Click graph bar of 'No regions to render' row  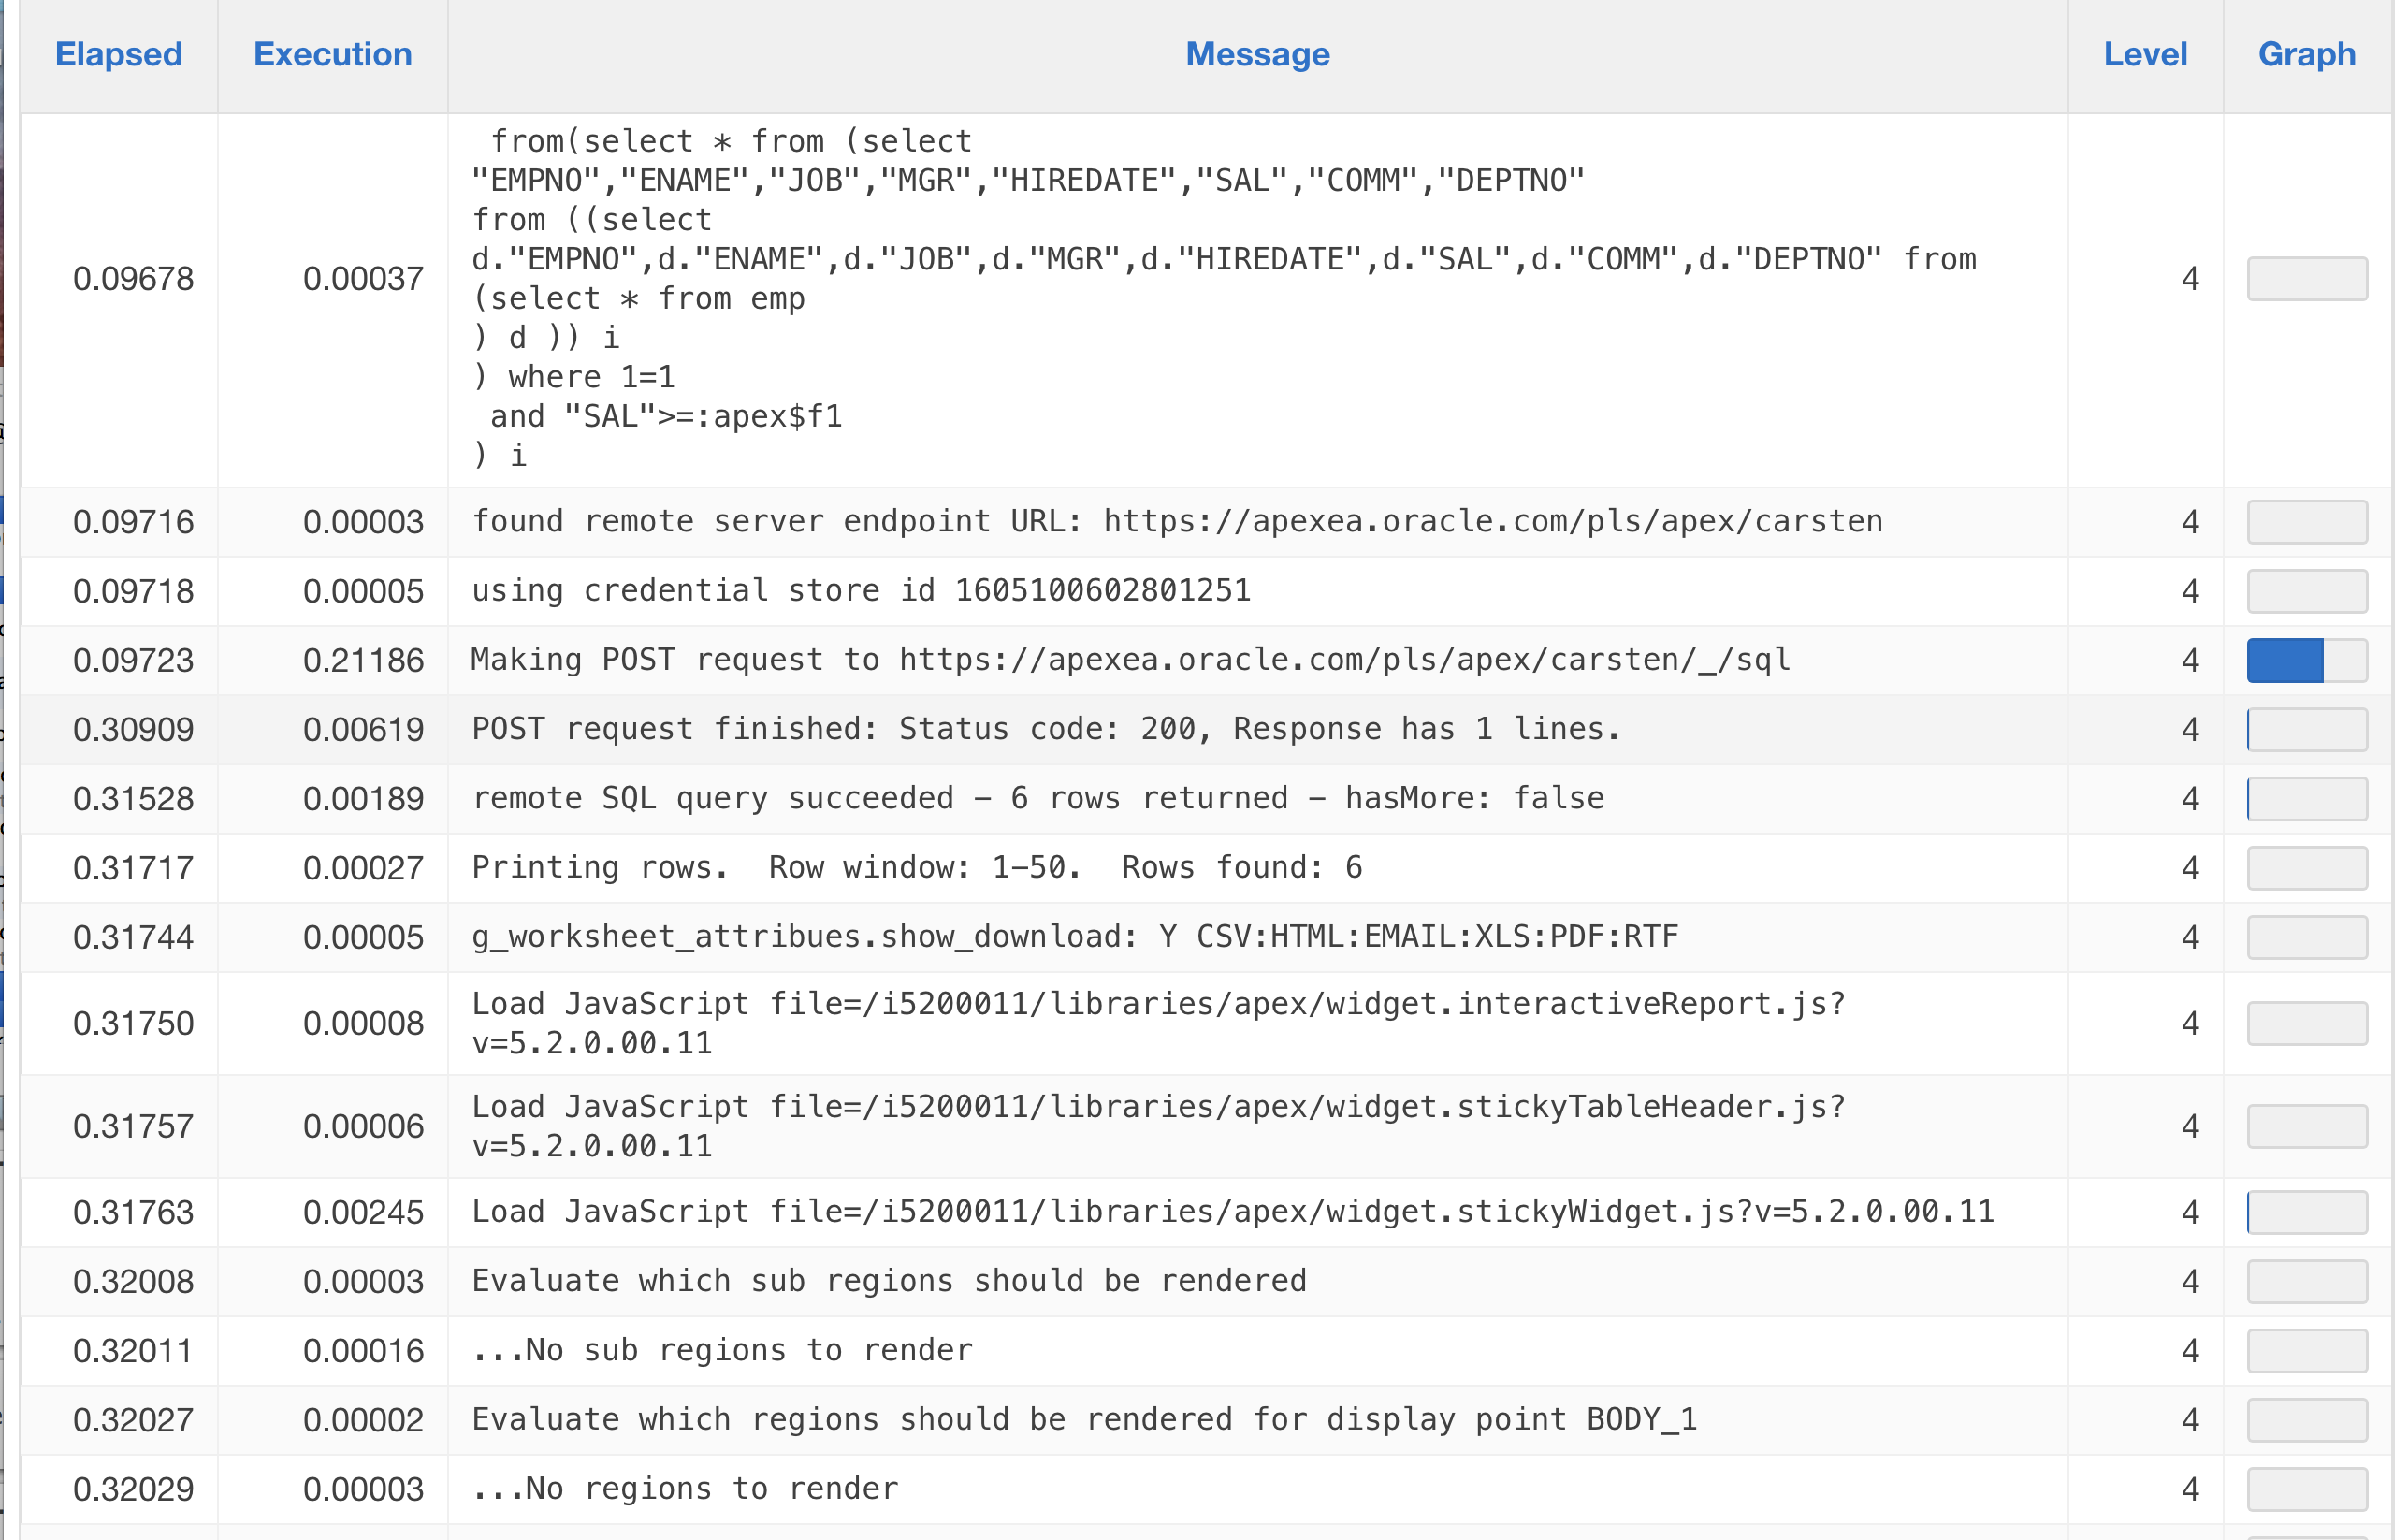point(2306,1489)
